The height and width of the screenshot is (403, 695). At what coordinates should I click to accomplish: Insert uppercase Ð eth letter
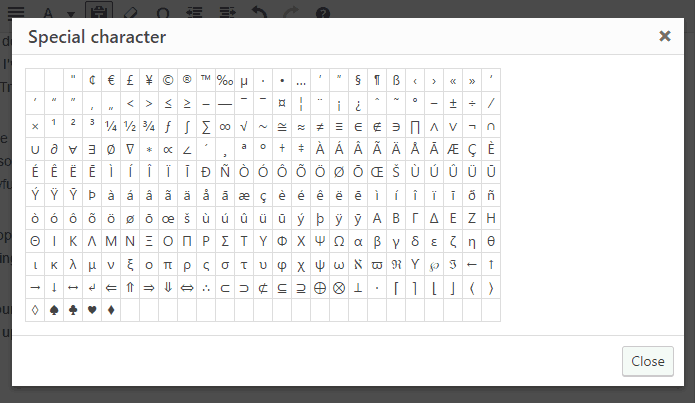click(206, 172)
